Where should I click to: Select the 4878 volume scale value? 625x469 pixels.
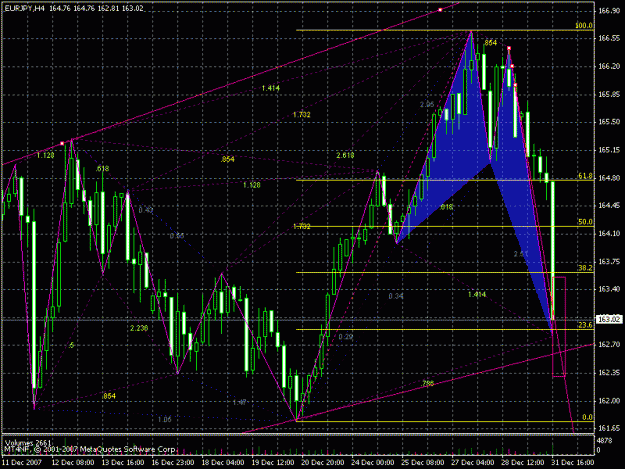coord(605,440)
